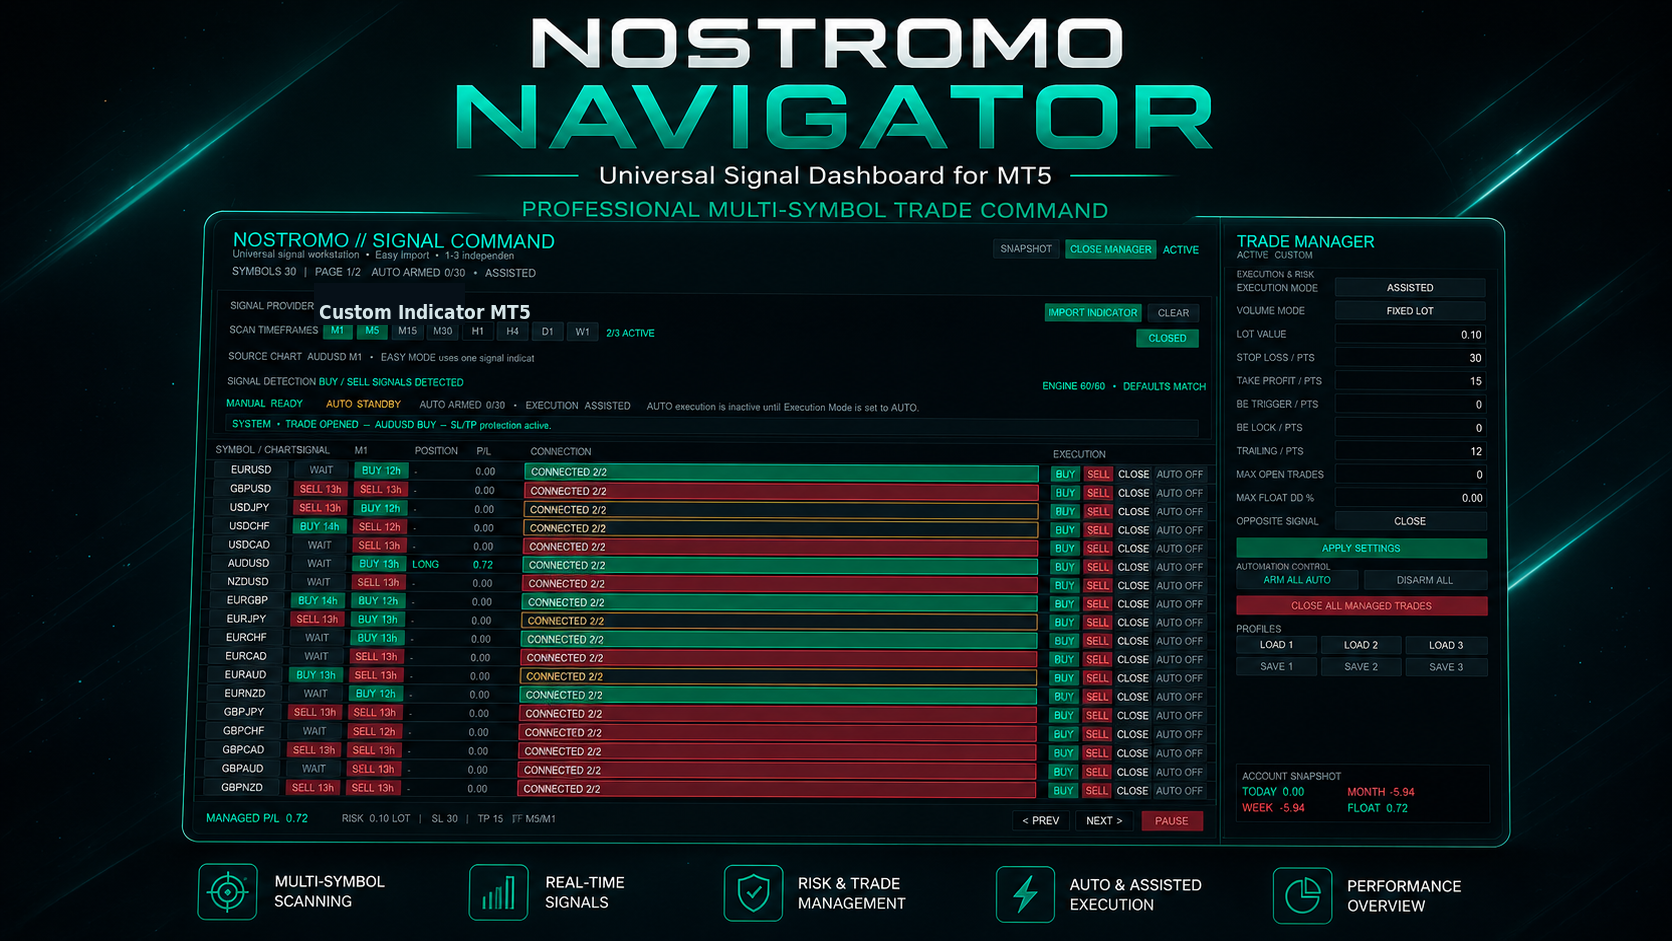Click the LONG position in AUDUSD row
This screenshot has width=1672, height=941.
point(426,564)
